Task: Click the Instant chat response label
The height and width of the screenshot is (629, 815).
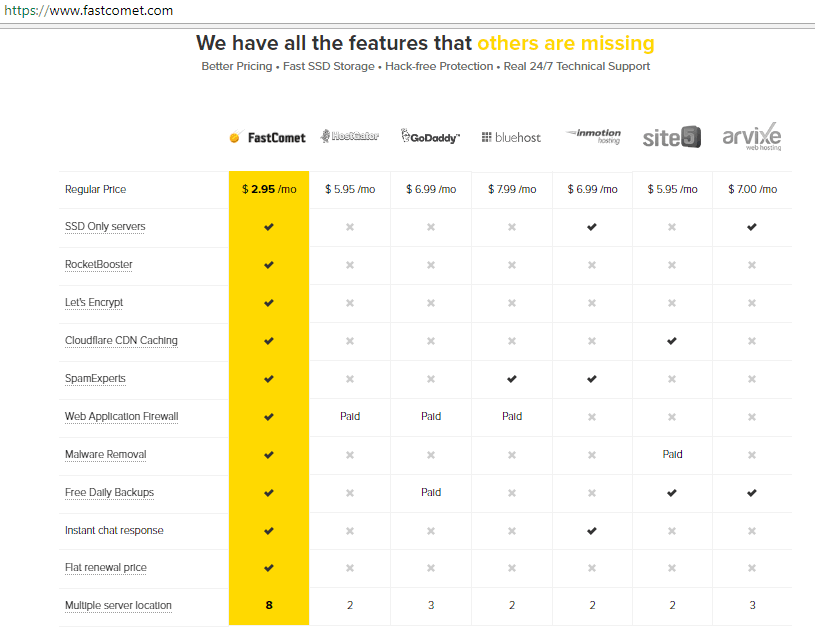Action: (114, 530)
